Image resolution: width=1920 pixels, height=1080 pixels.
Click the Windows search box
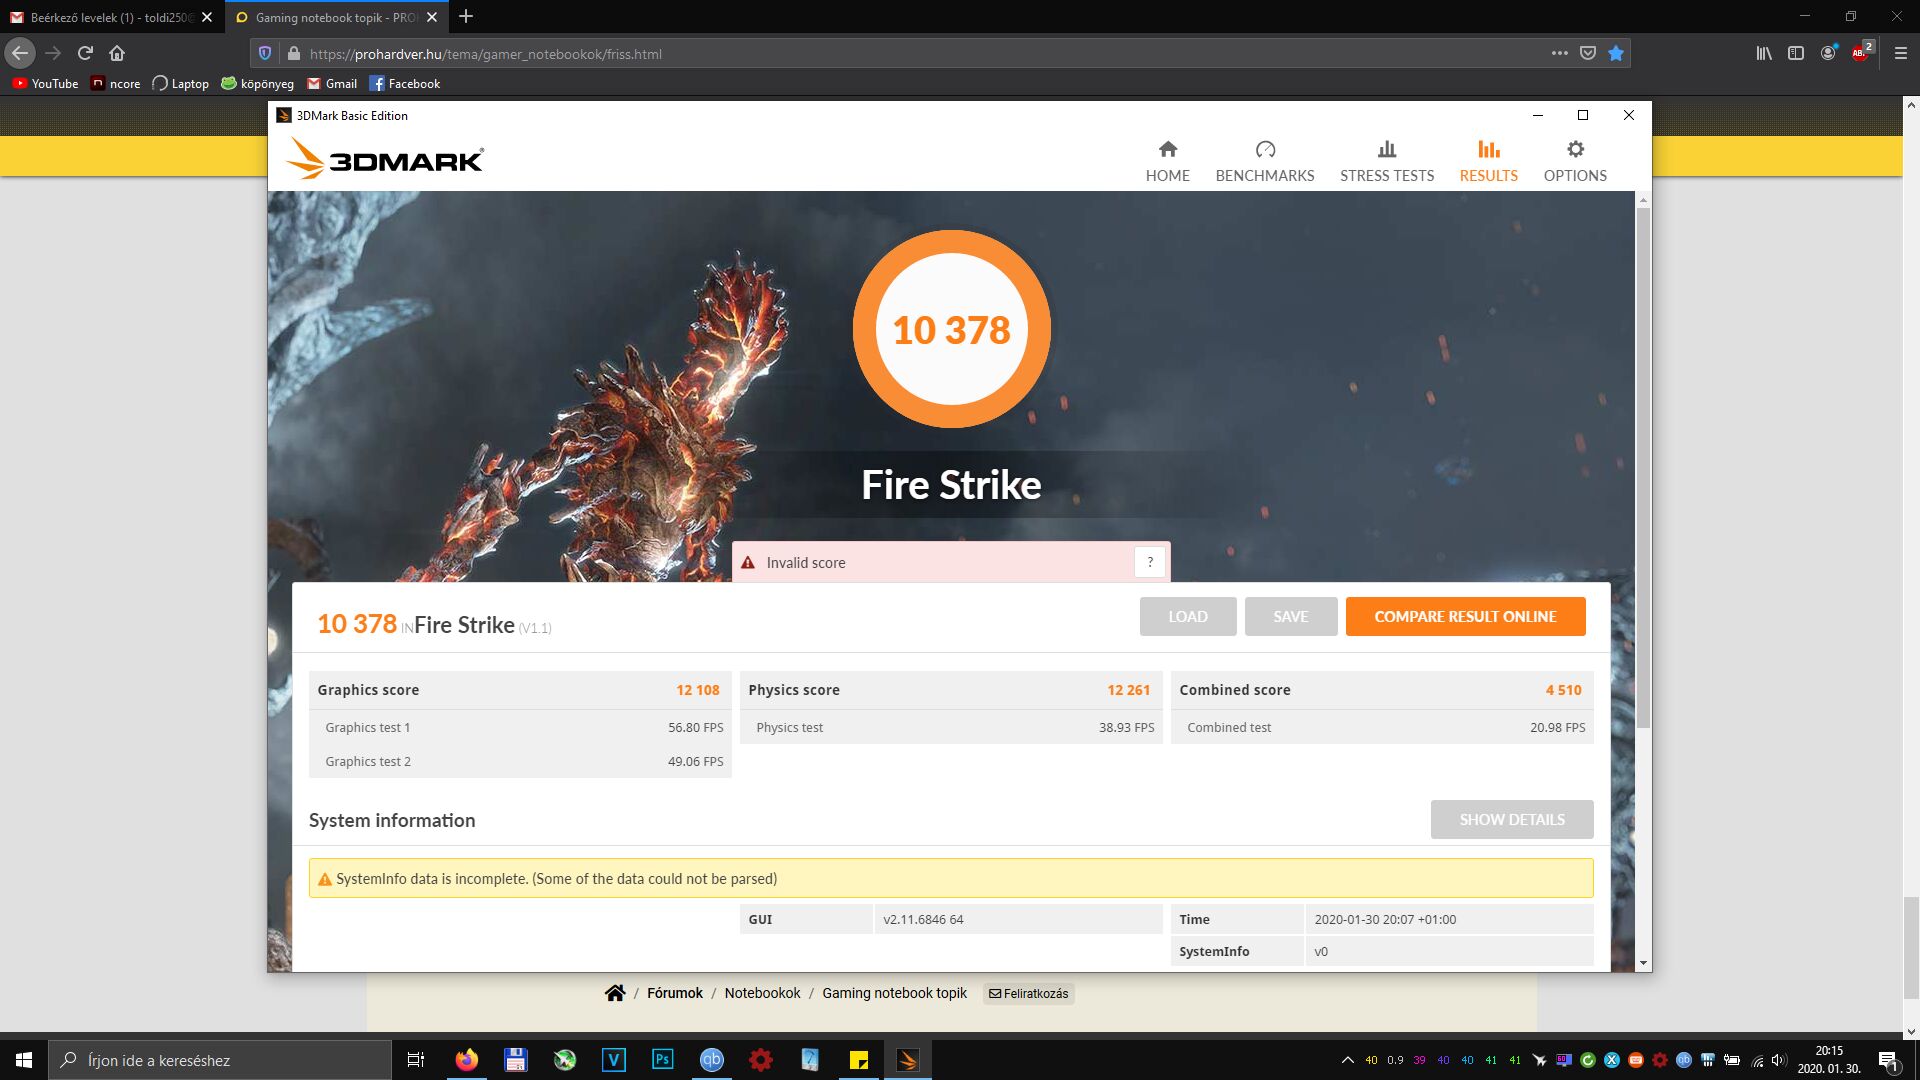pyautogui.click(x=220, y=1060)
